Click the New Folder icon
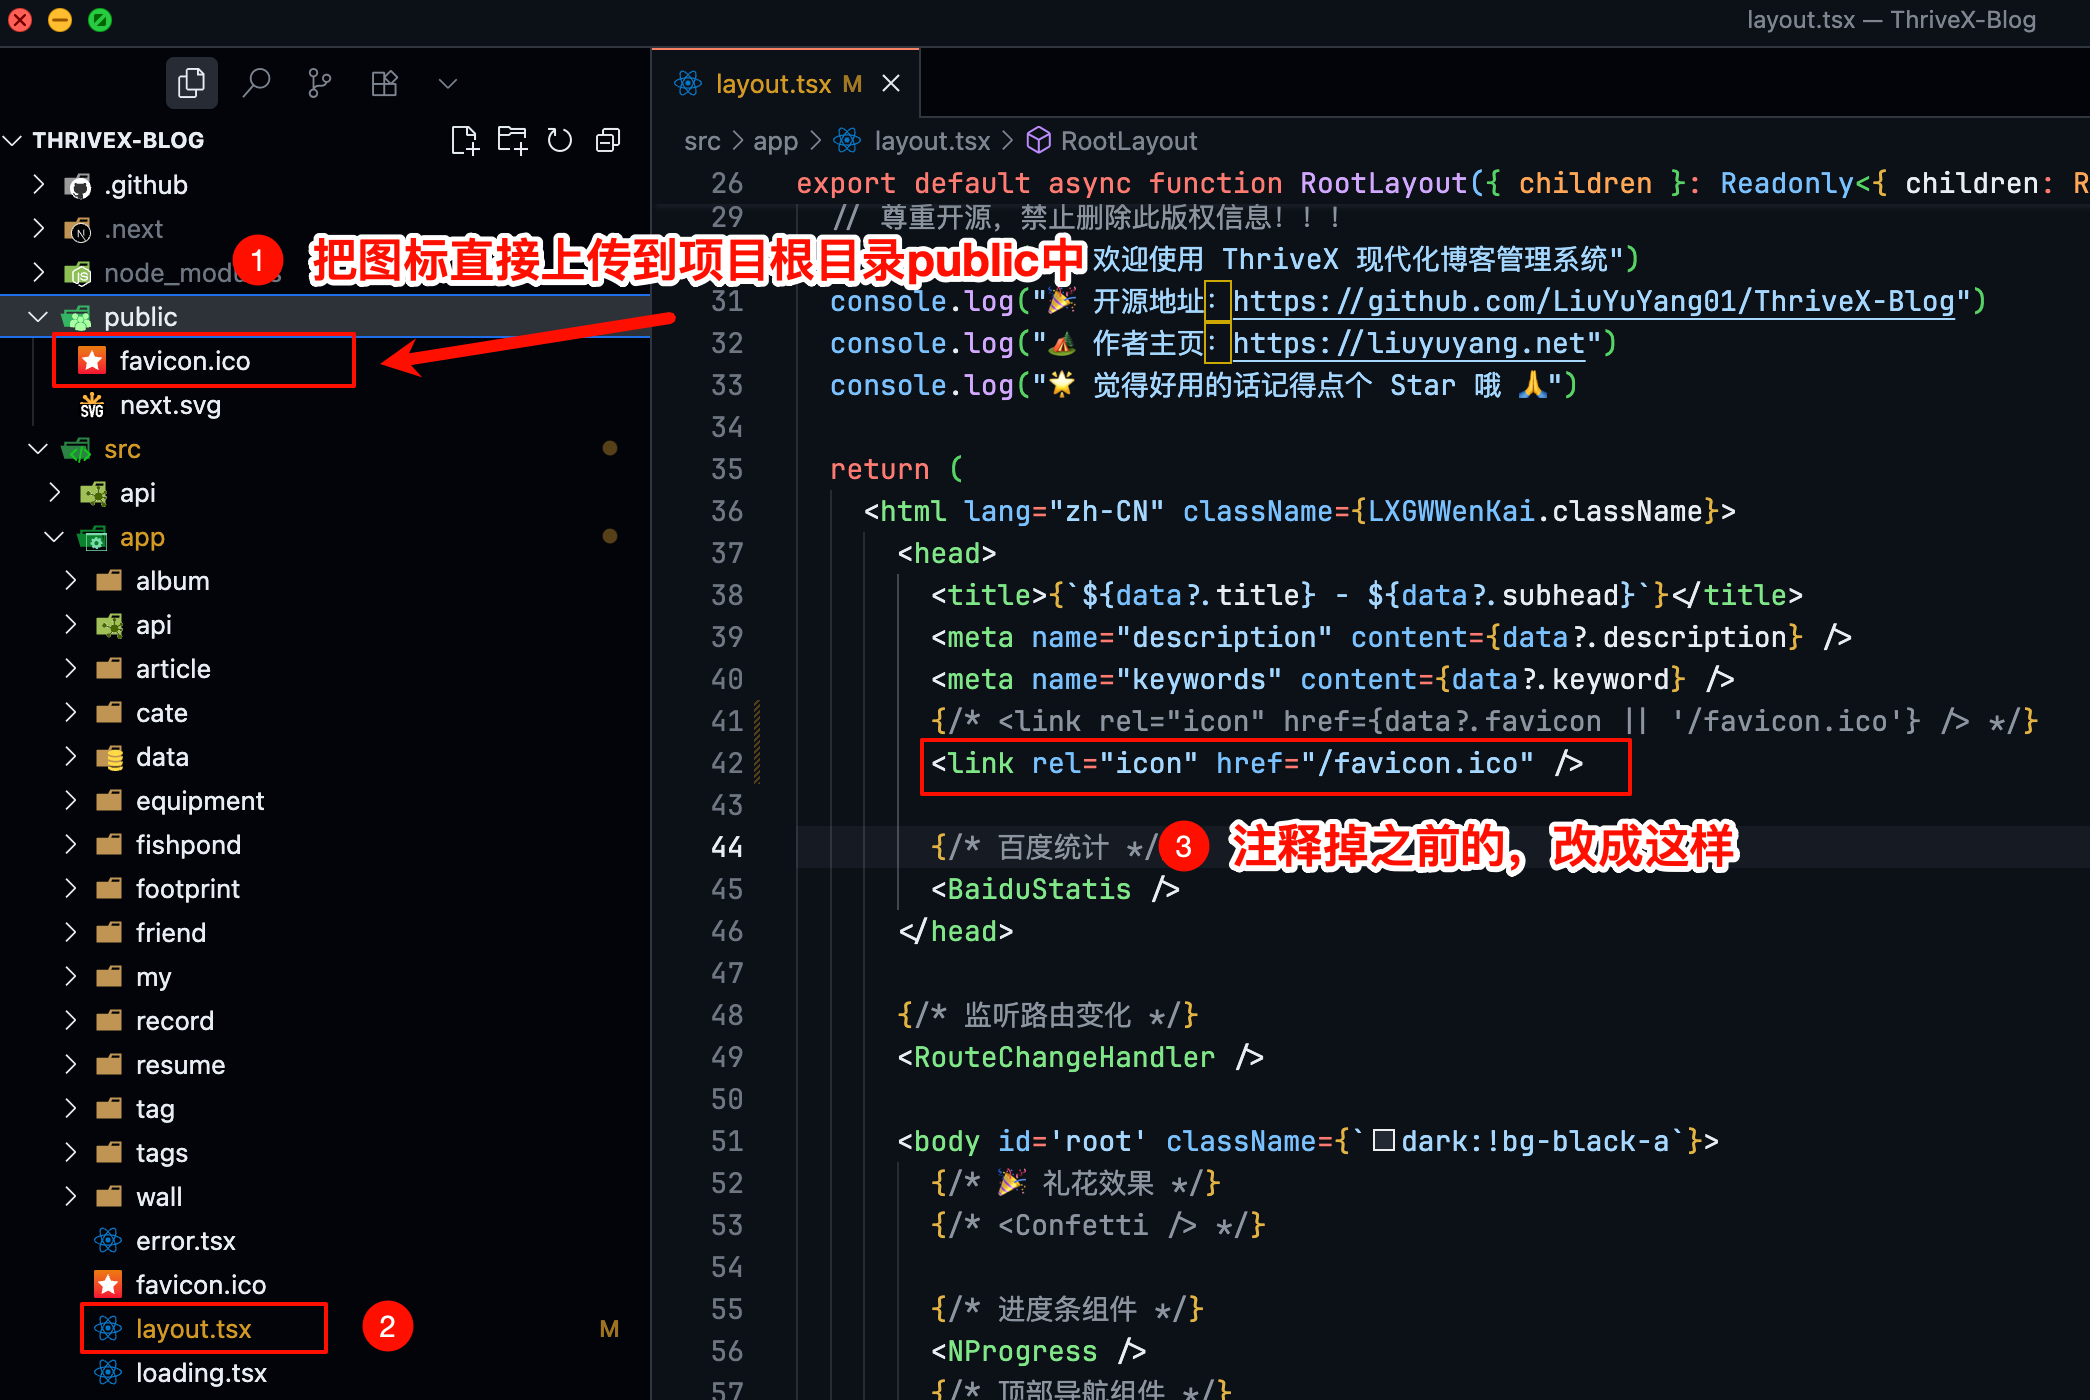2090x1400 pixels. point(513,140)
